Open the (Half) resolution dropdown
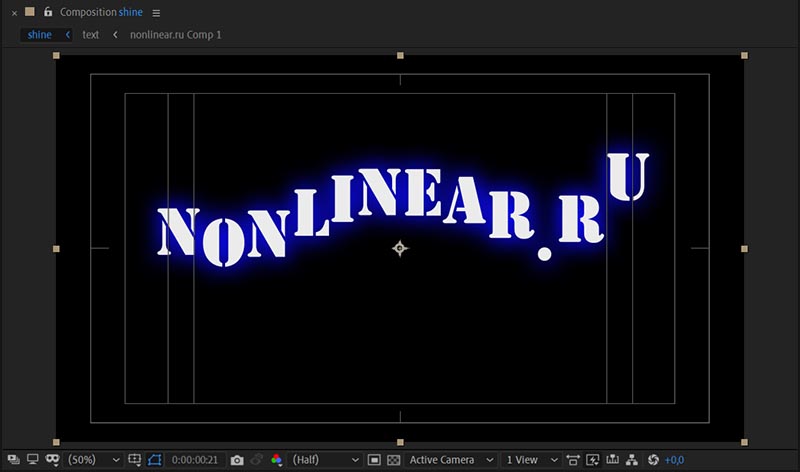 (325, 460)
